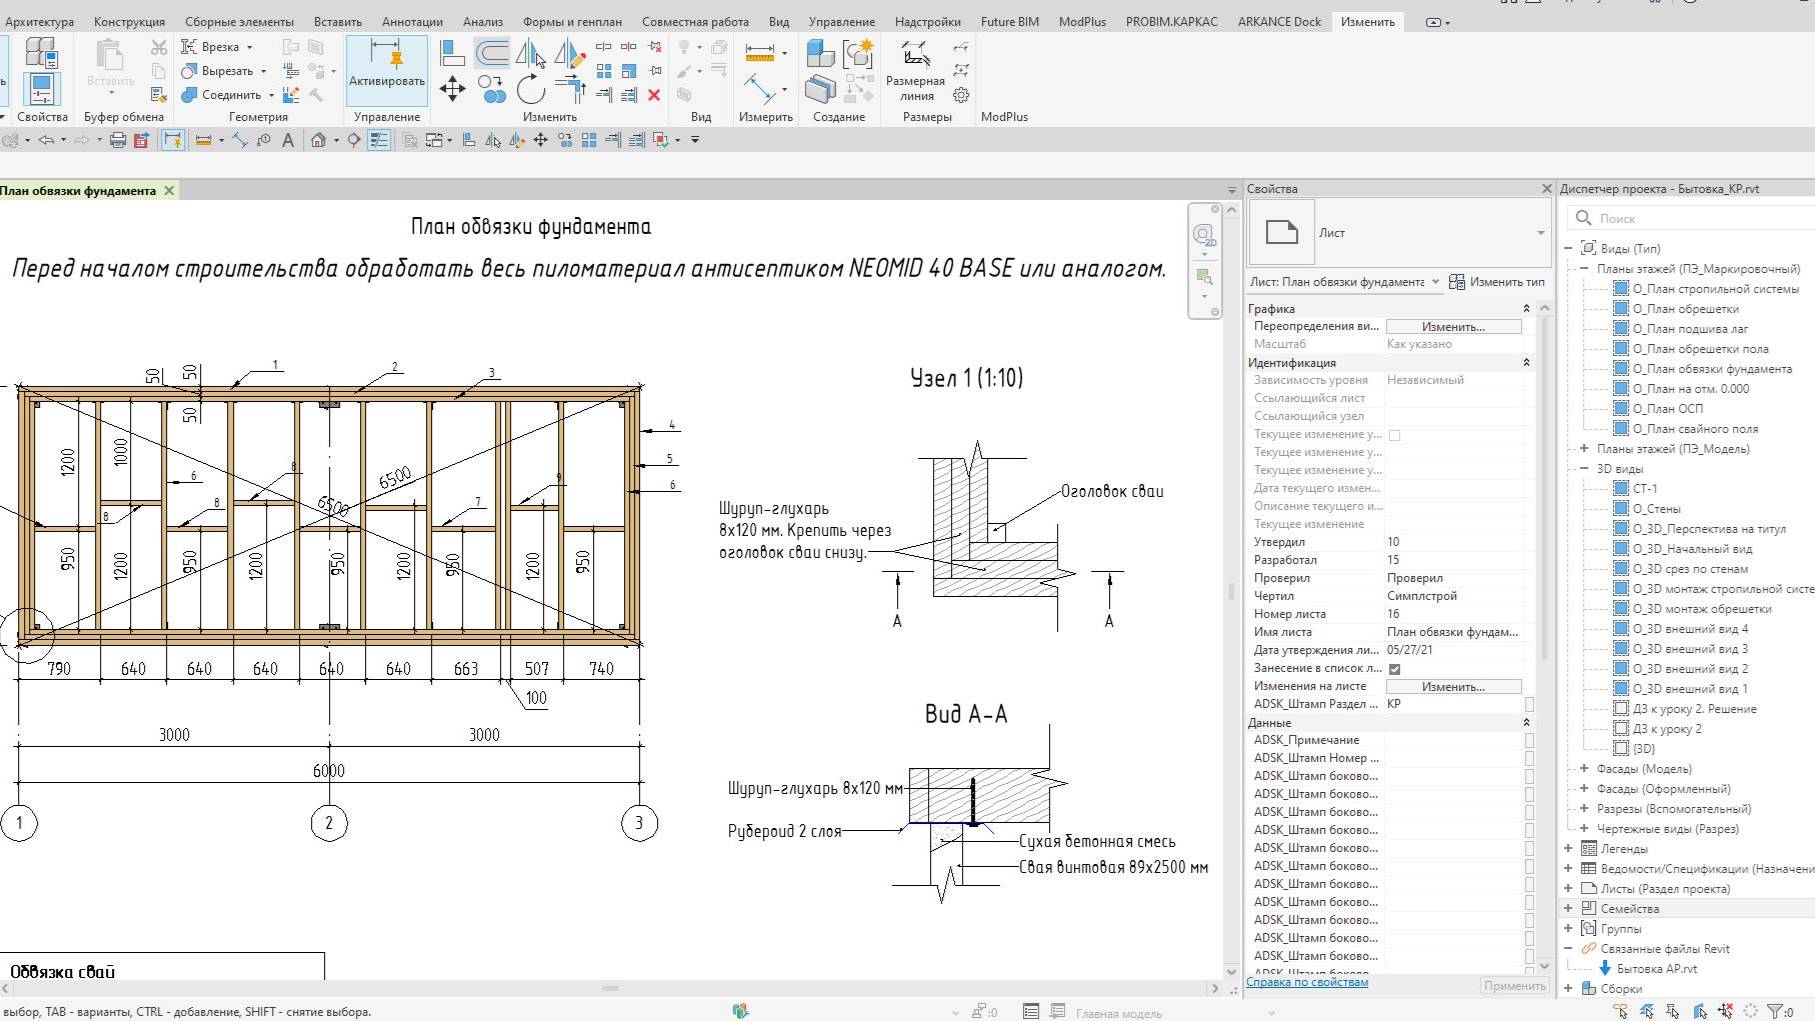Collapse the 3D виды tree branch
The image size is (1815, 1021).
1586,467
